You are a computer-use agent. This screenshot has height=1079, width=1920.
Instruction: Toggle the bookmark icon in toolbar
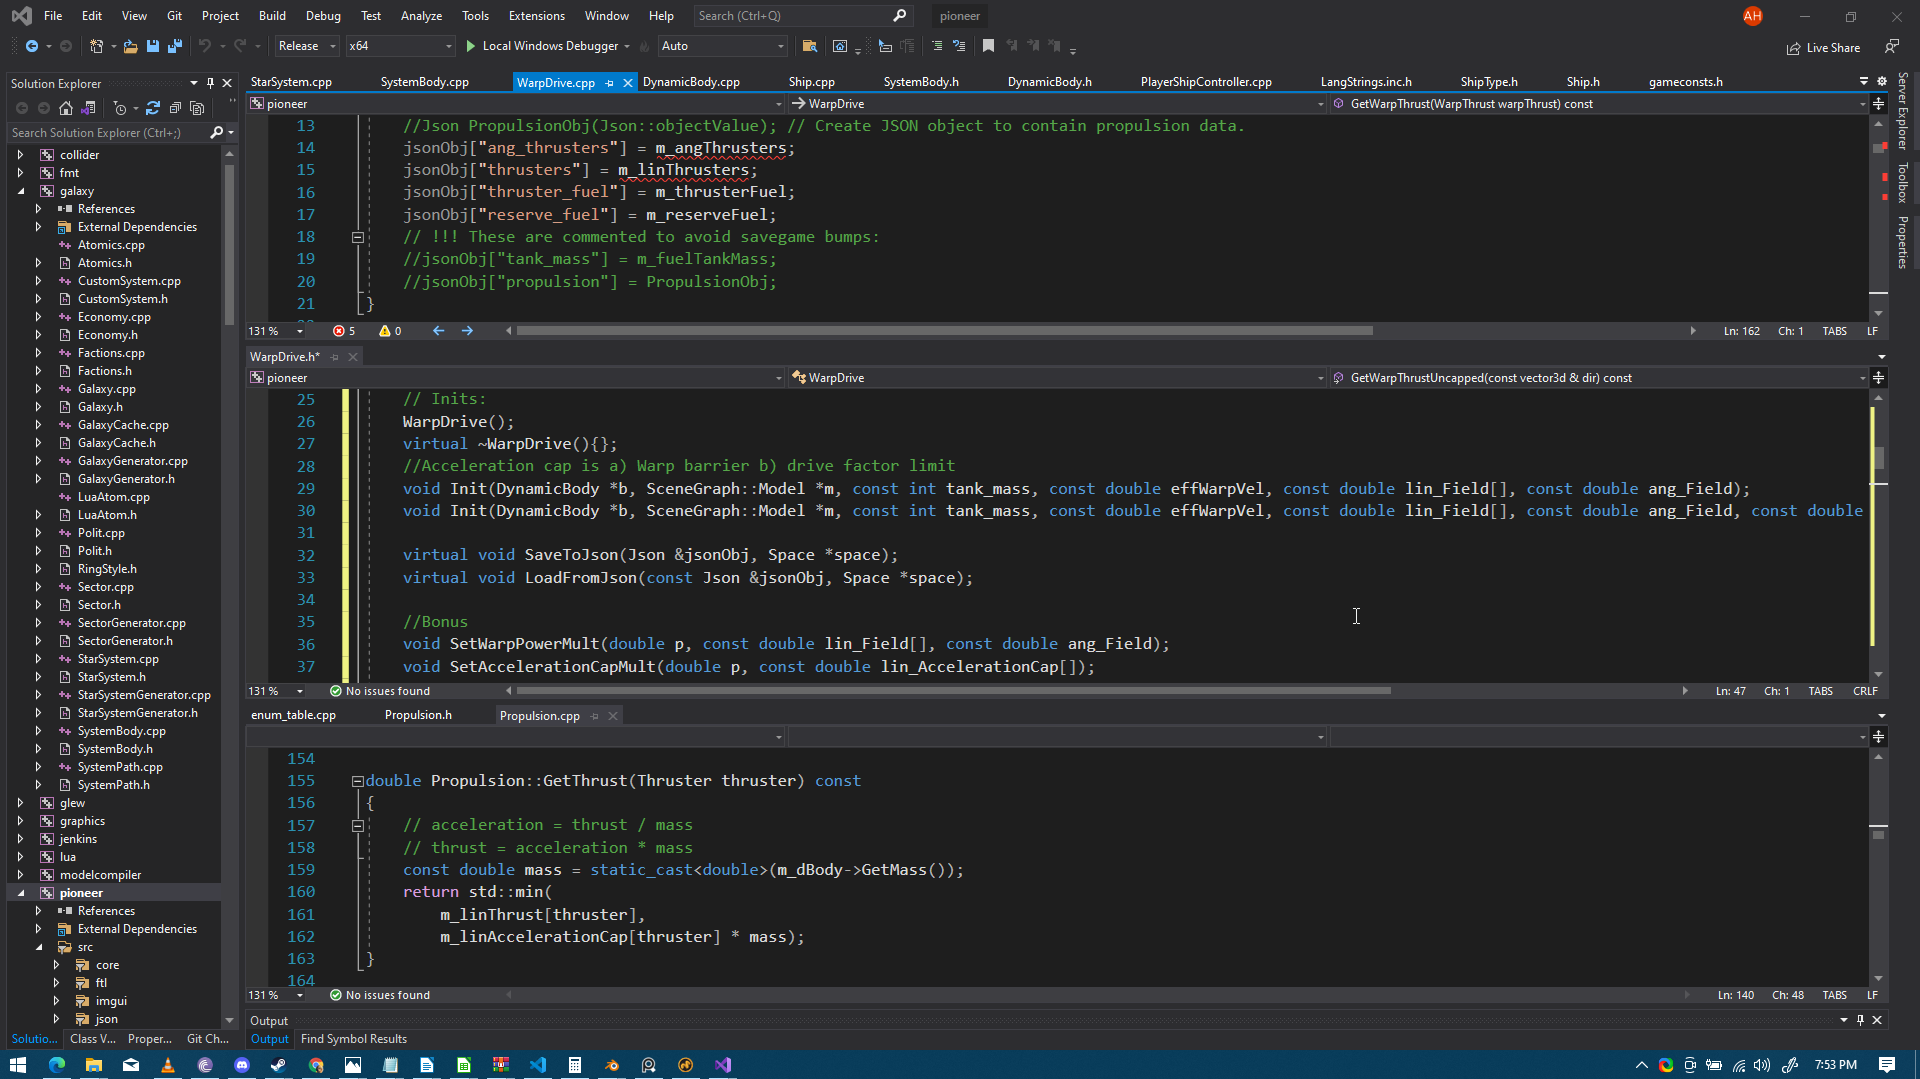pos(988,46)
